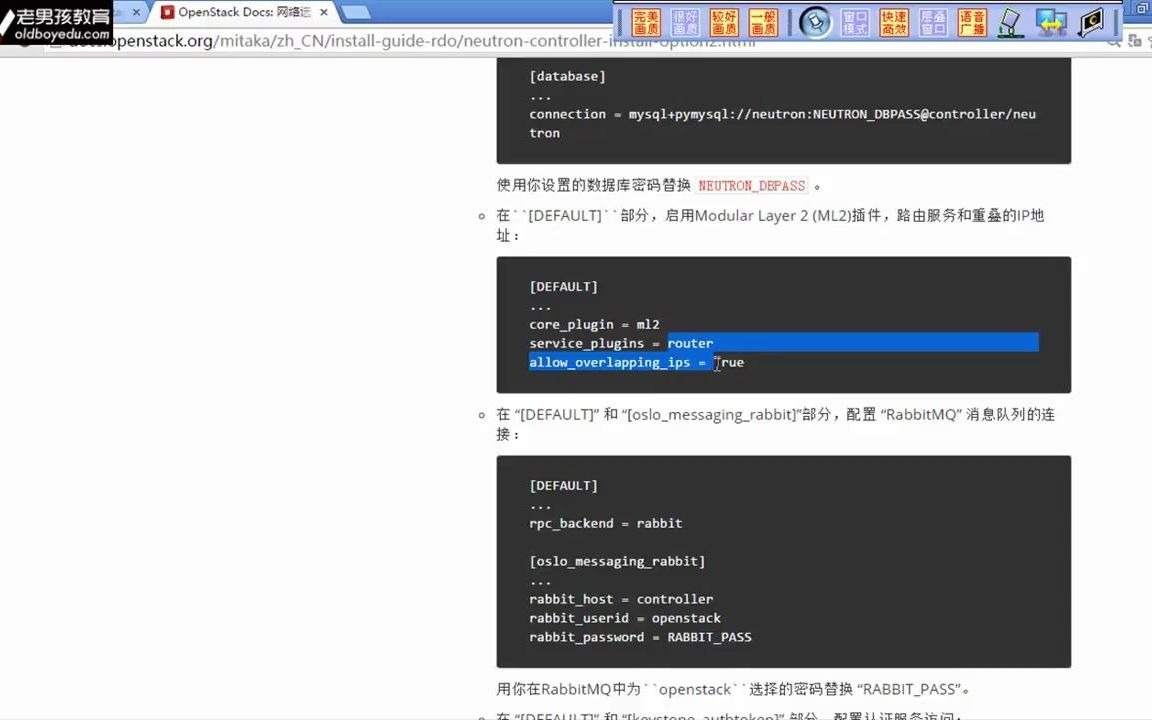The image size is (1152, 720).
Task: Click the 语音广播 voice broadcast icon
Action: [x=971, y=20]
